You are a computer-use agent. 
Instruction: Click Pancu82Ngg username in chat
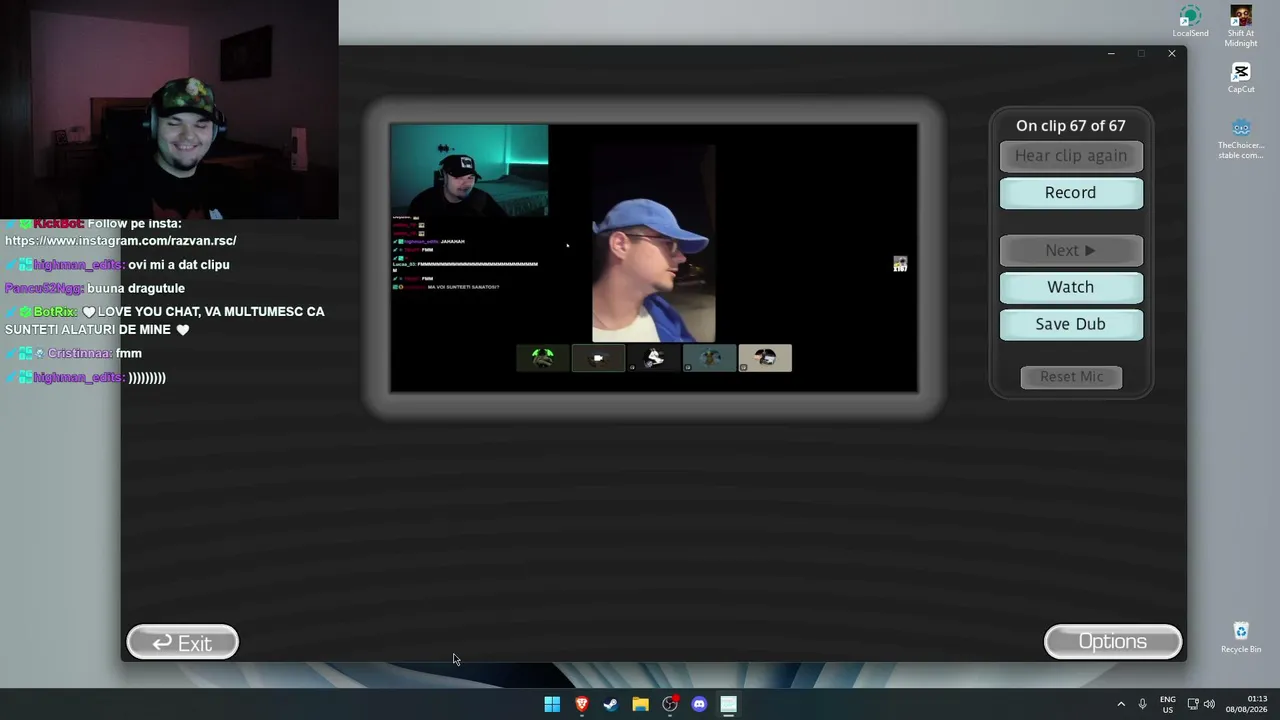coord(43,289)
